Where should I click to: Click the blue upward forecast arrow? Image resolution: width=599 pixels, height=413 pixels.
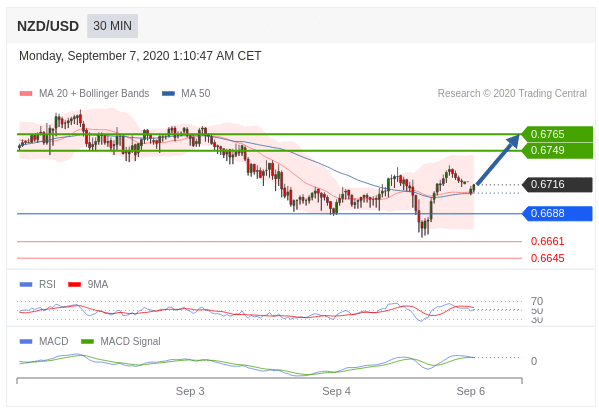[498, 159]
